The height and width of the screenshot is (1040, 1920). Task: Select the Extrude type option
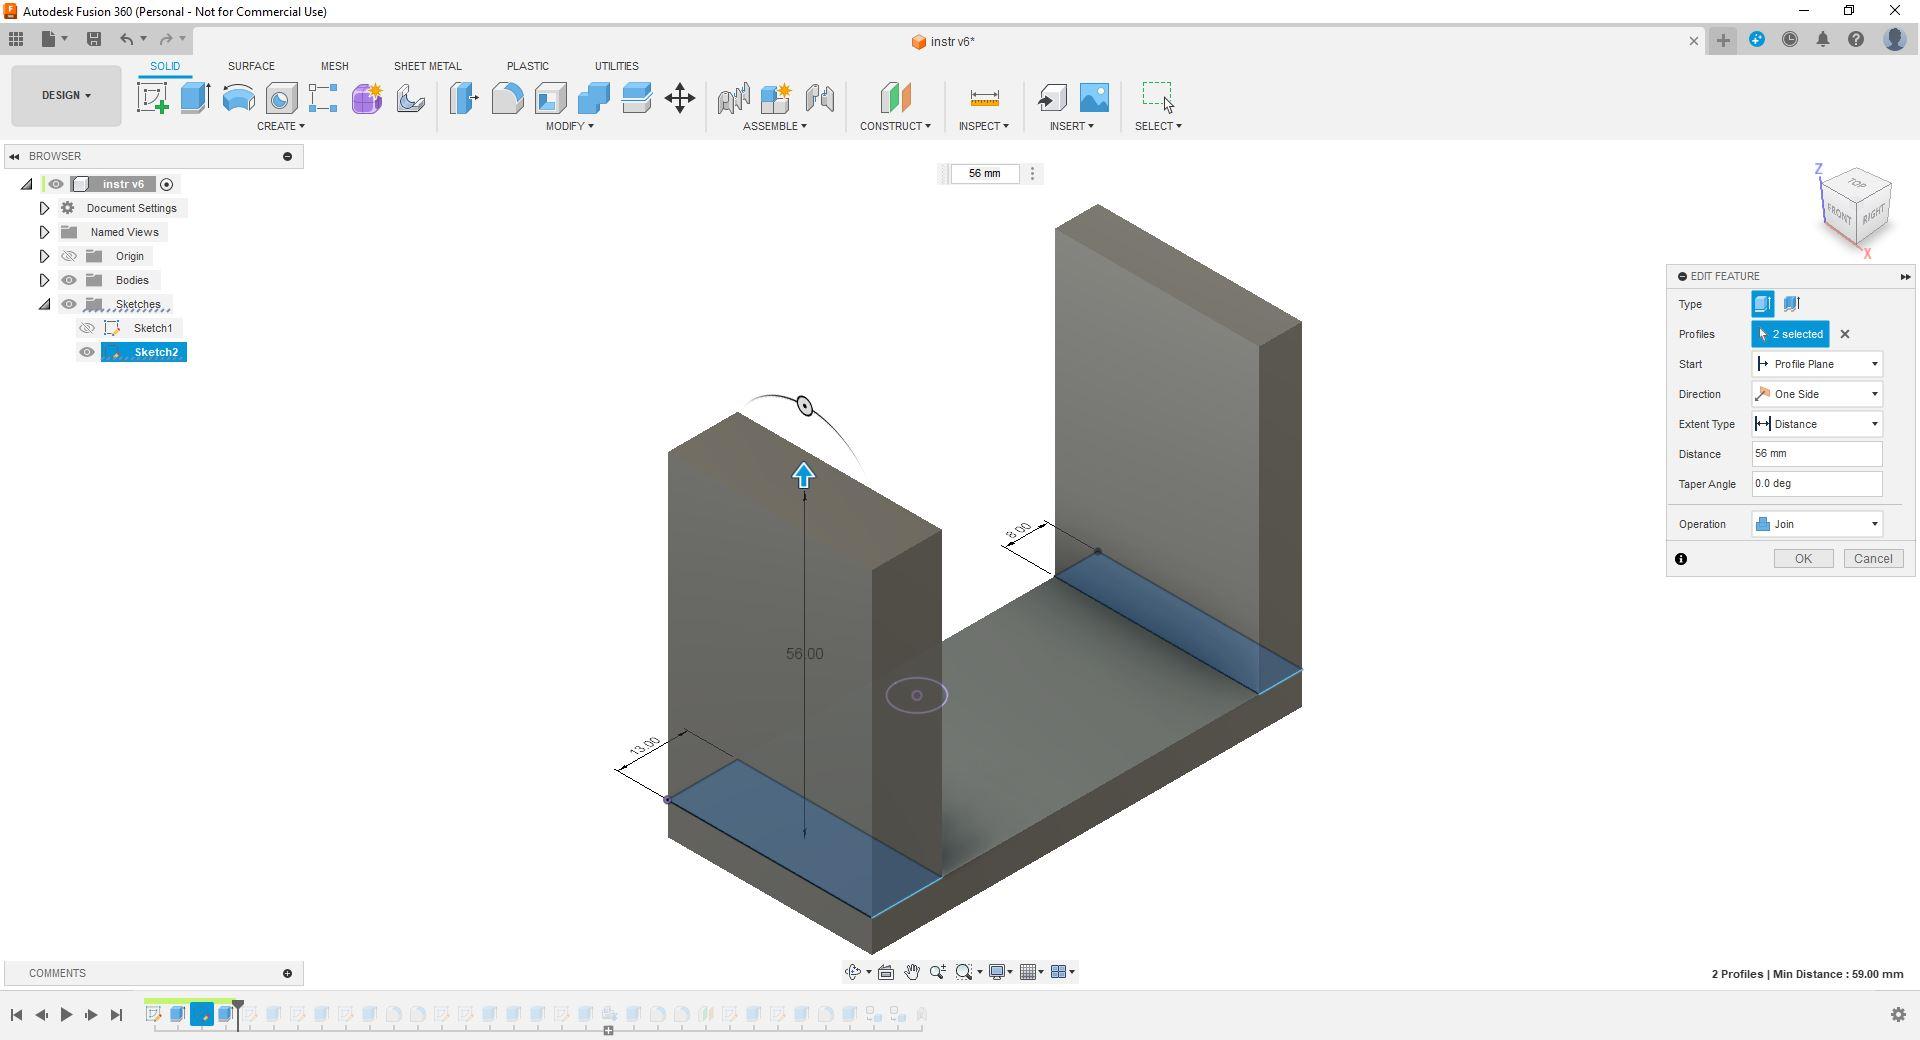1762,304
